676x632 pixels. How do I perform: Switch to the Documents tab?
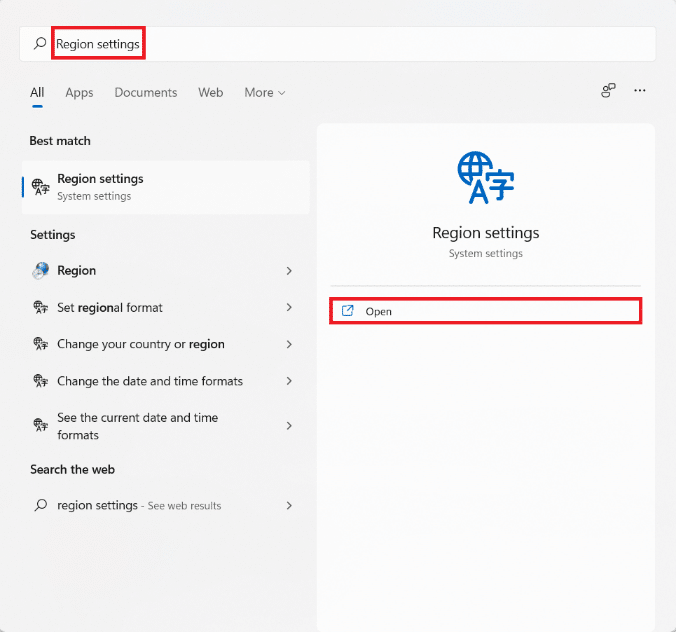[x=145, y=92]
